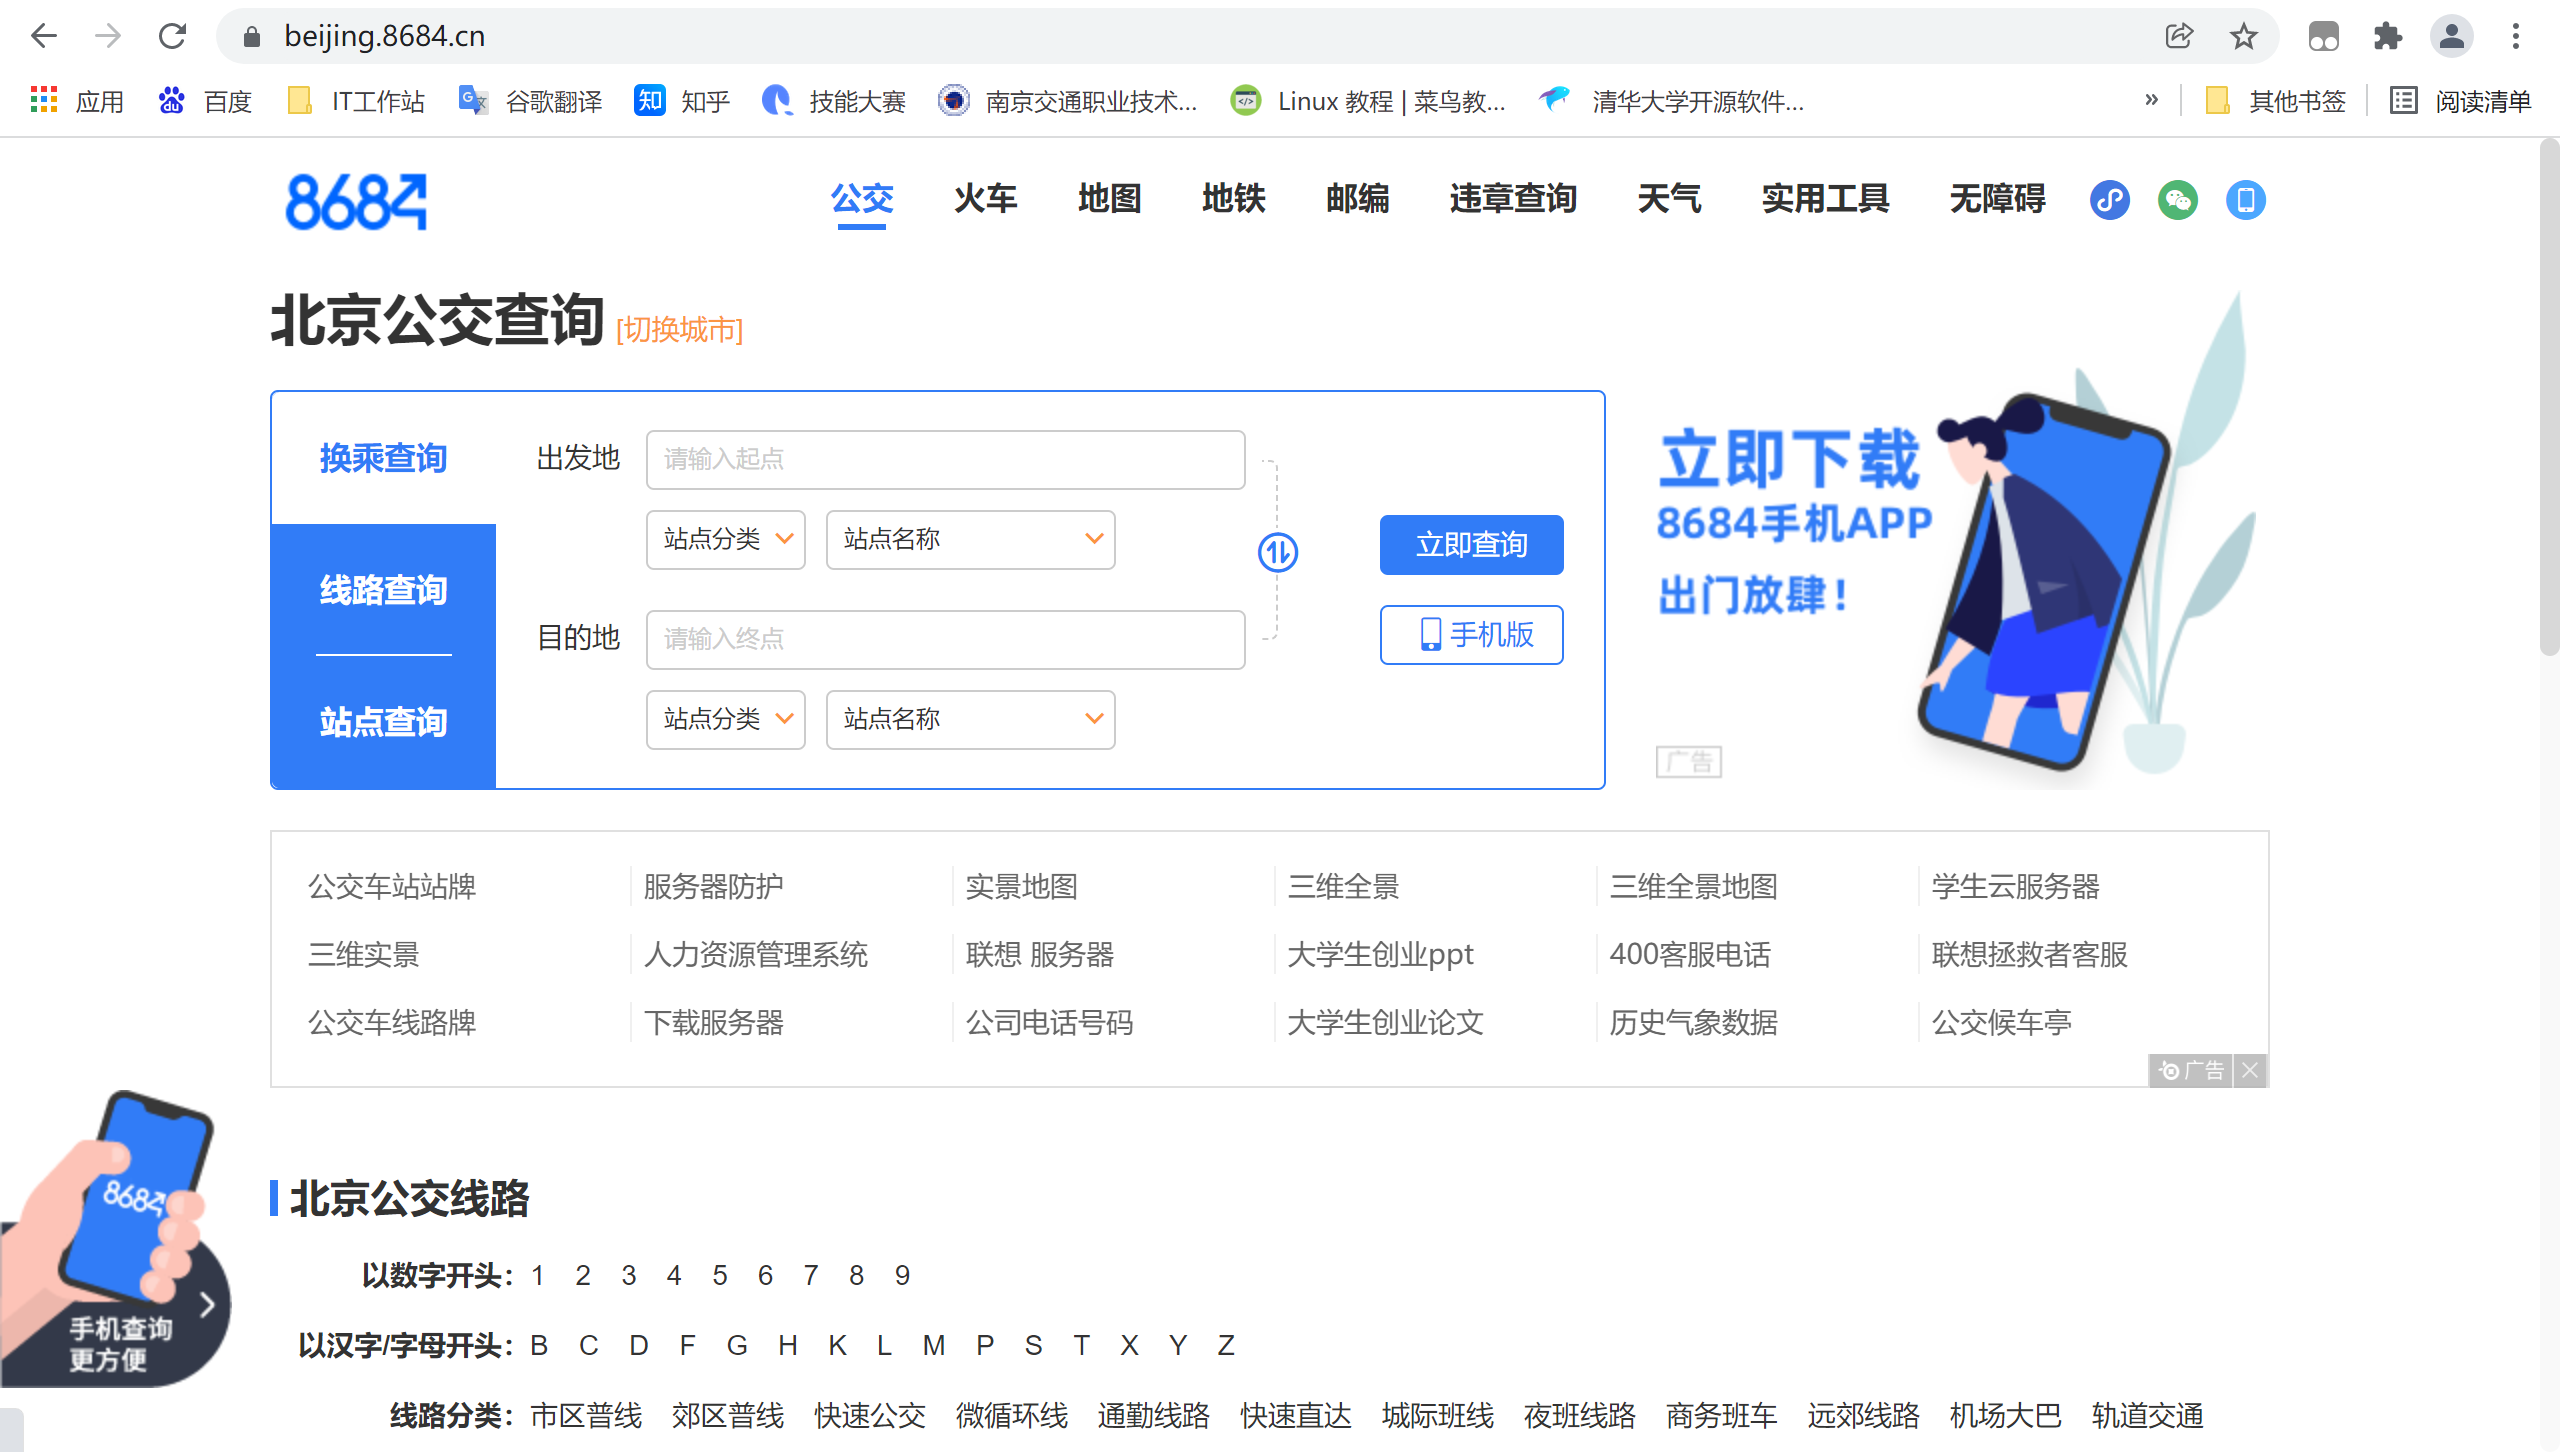Open the browser extensions puzzle icon

[2387, 37]
